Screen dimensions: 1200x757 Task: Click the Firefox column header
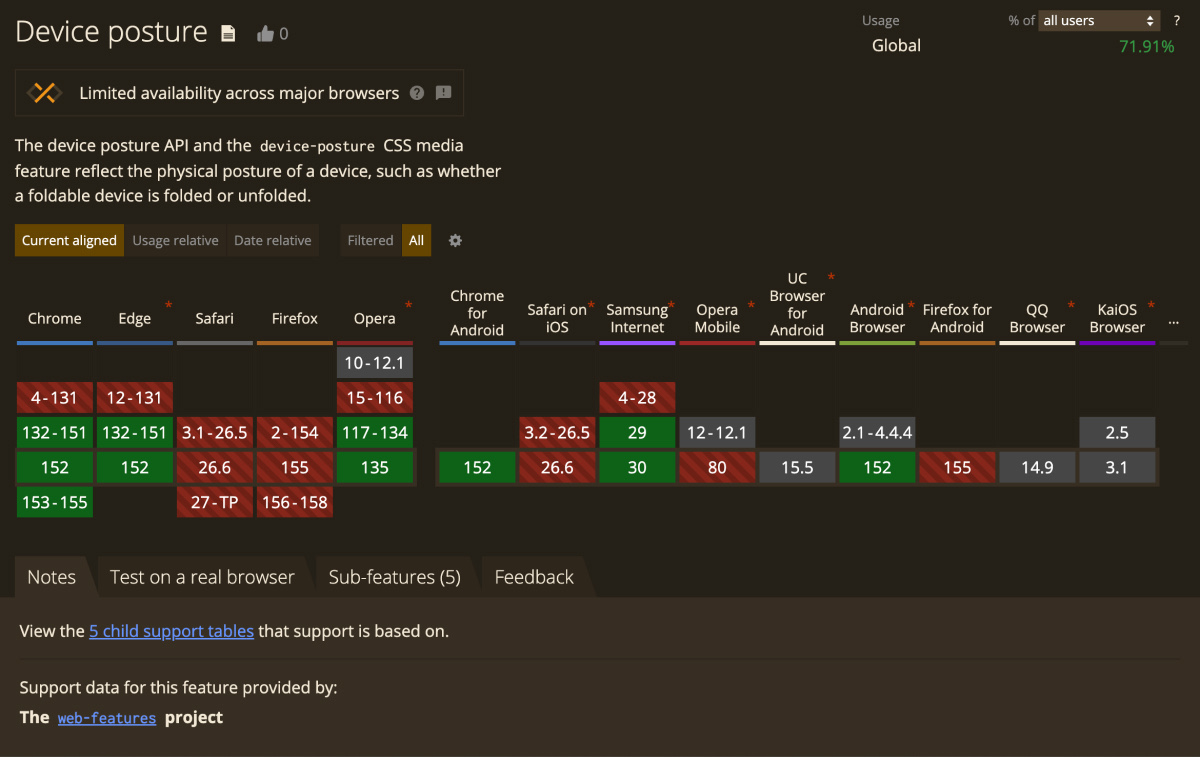click(295, 319)
